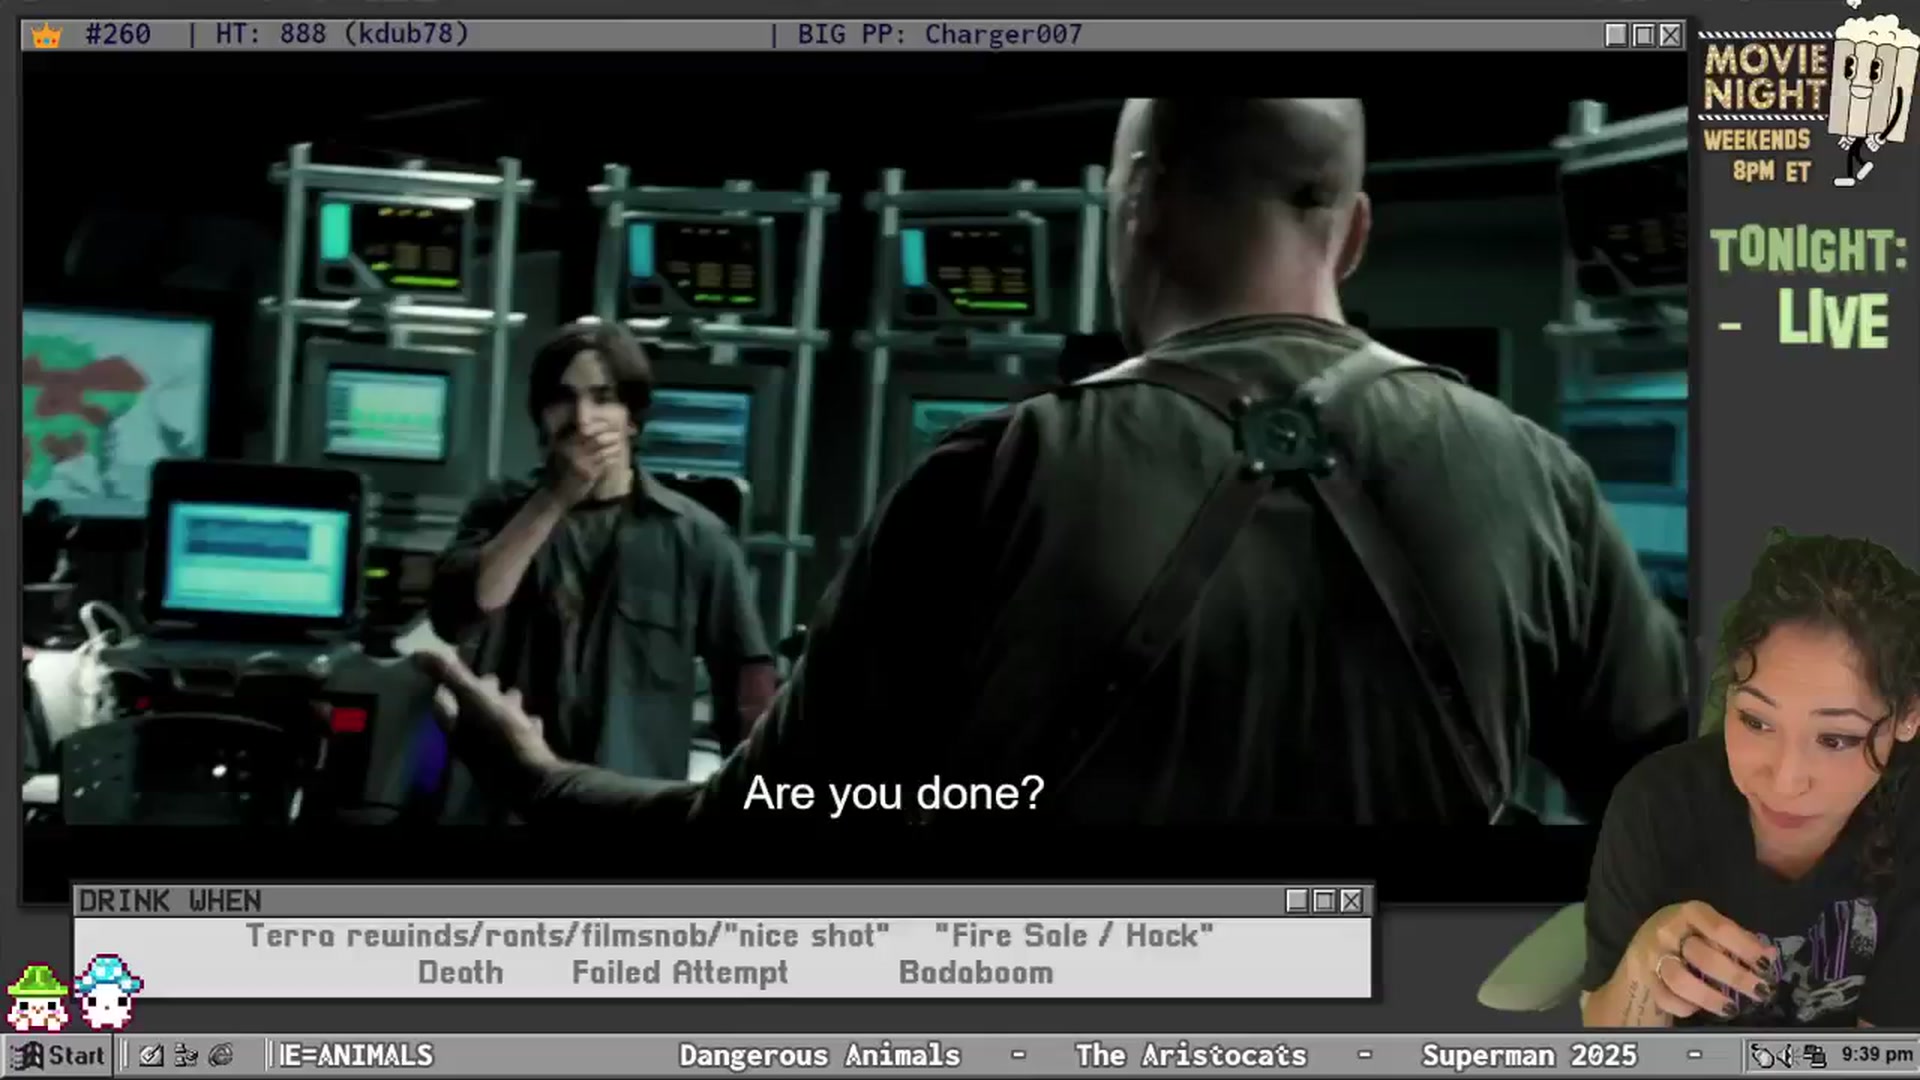
Task: Click the first quick launch icon beside Start
Action: 151,1055
